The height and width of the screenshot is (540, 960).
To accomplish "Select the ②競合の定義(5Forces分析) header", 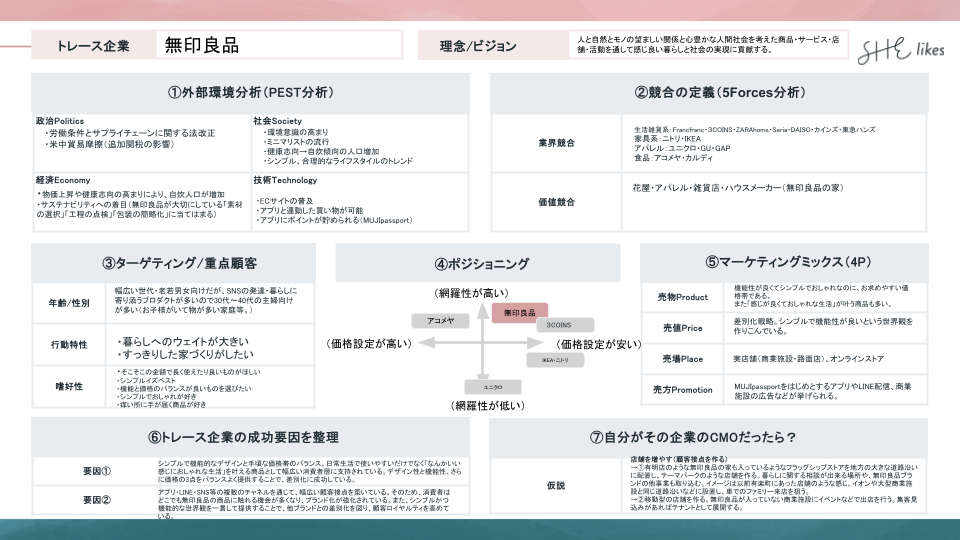I will point(718,92).
